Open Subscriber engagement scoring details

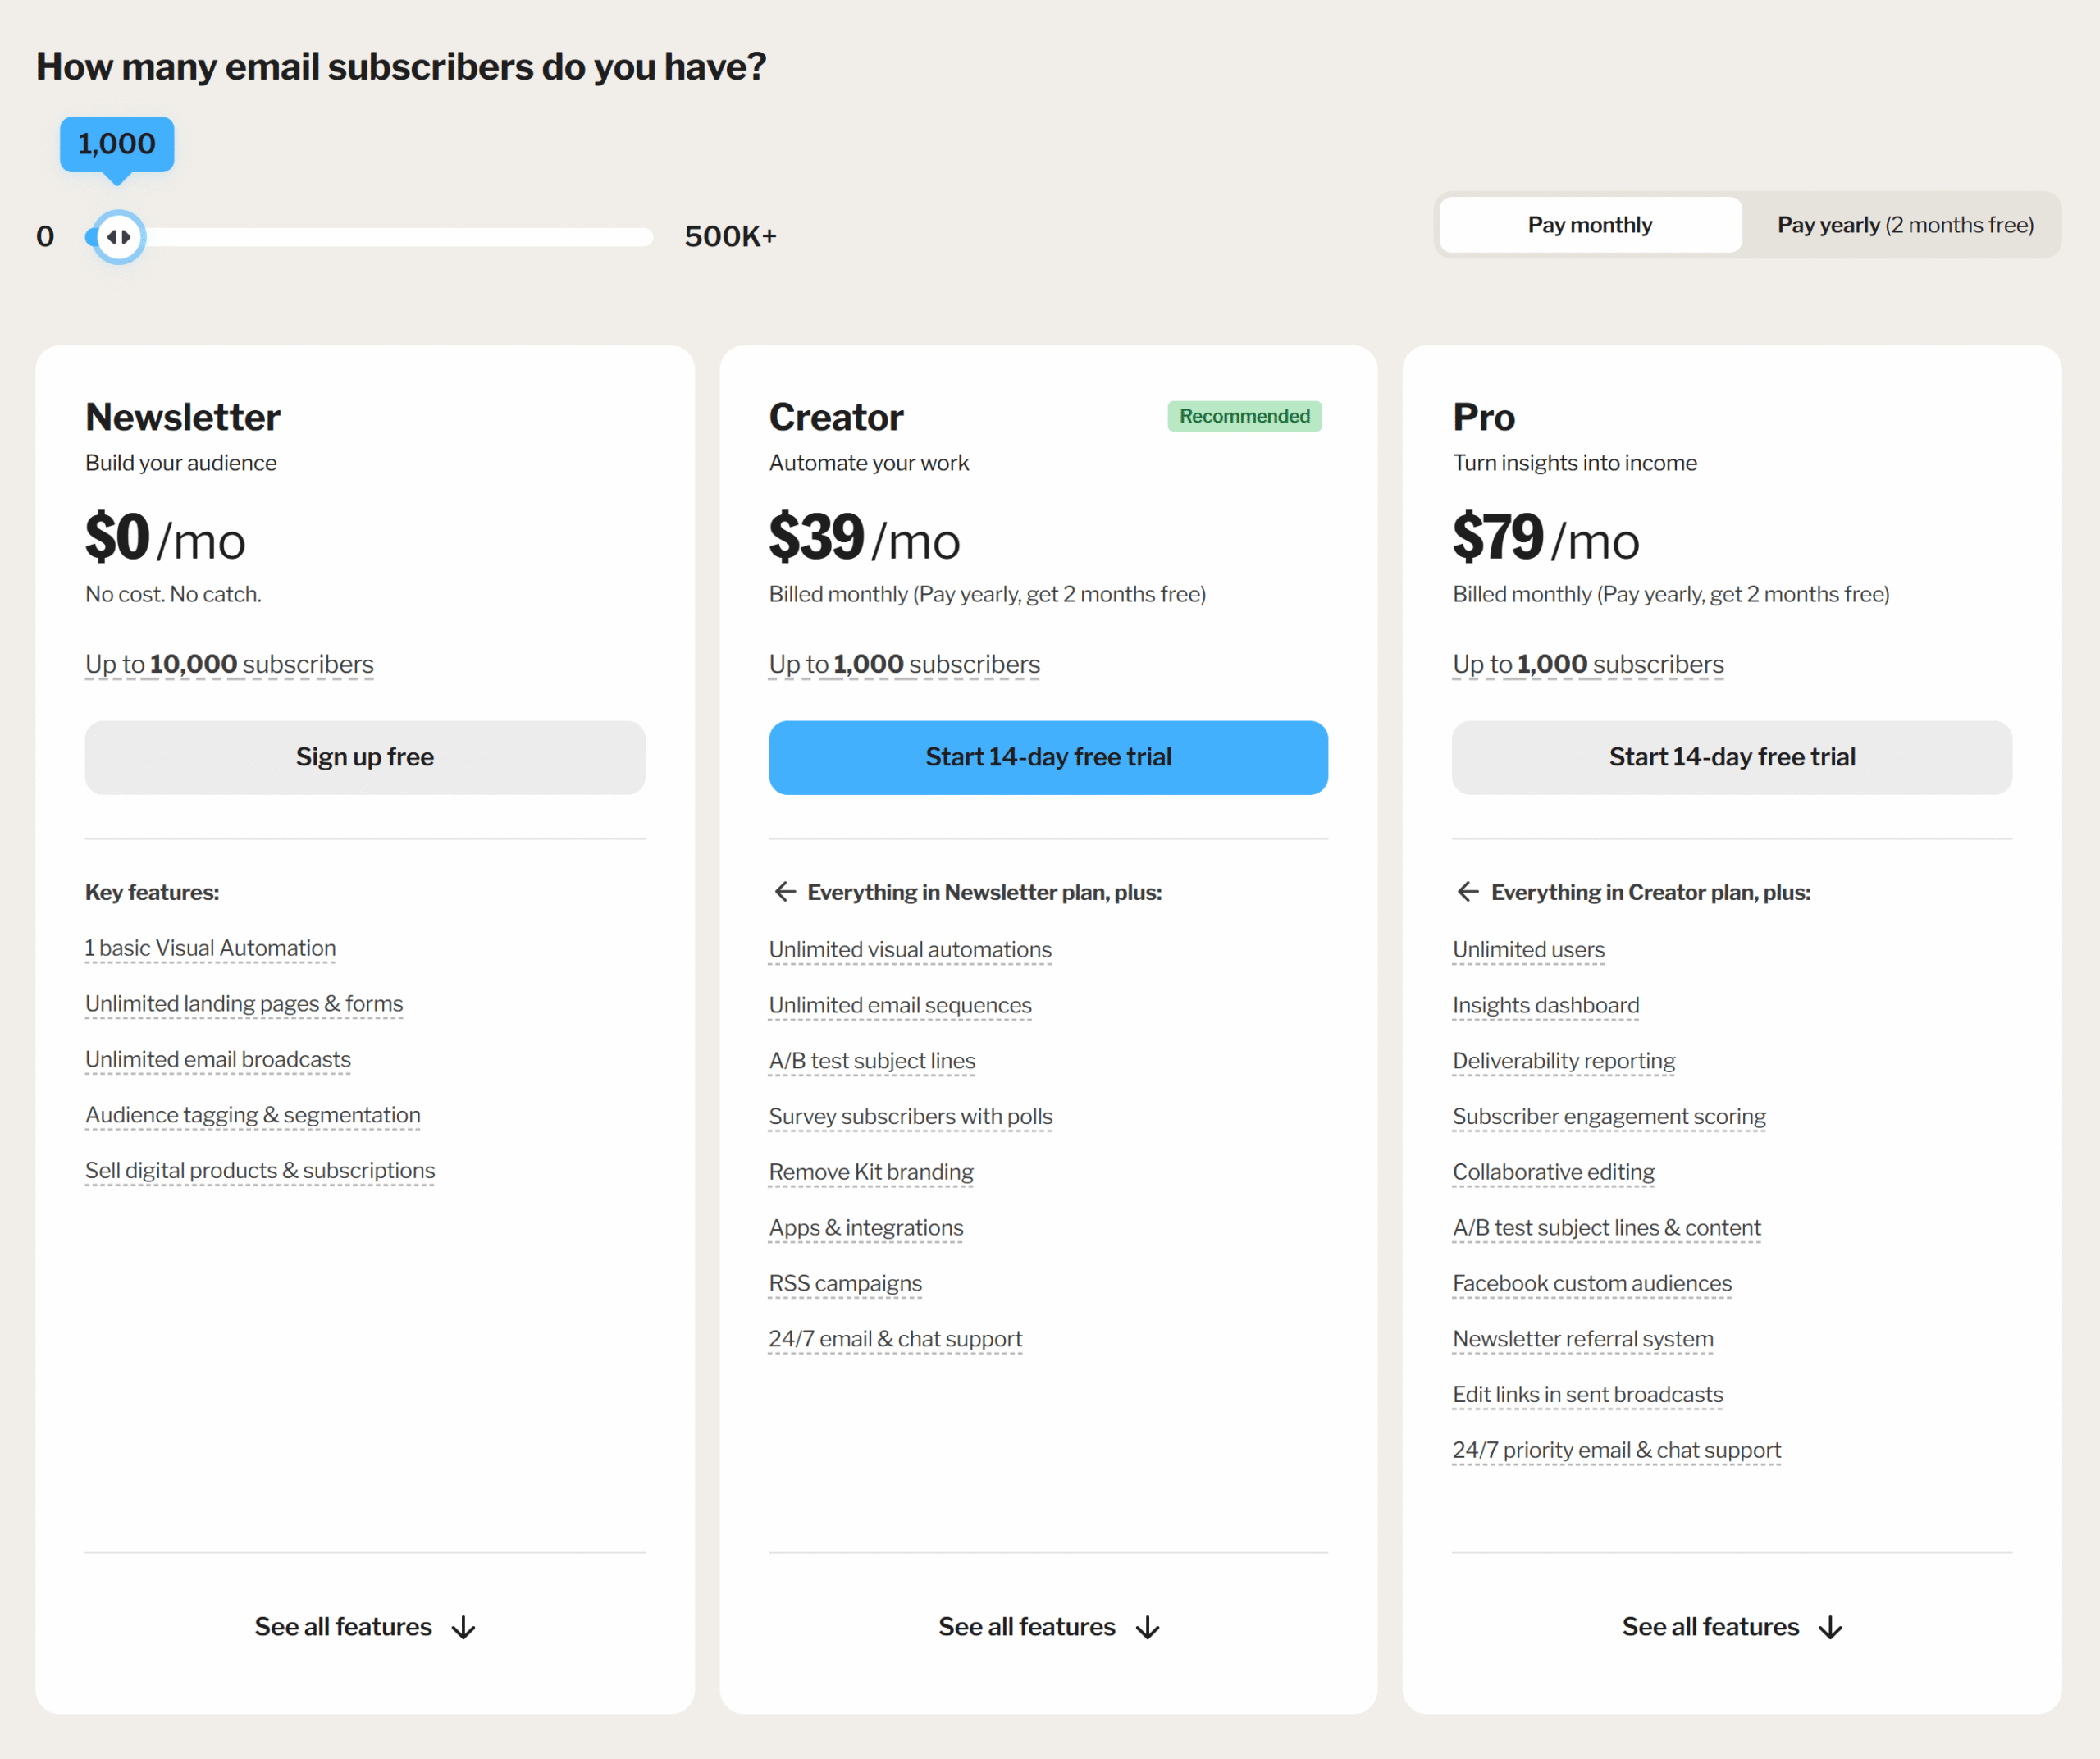click(x=1609, y=1116)
